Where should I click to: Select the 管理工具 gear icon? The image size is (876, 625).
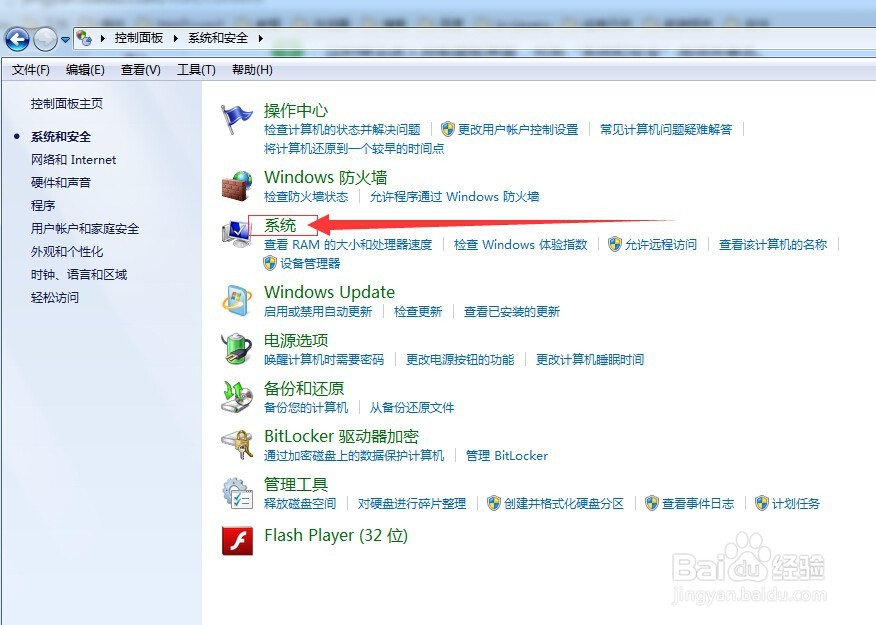tap(237, 490)
